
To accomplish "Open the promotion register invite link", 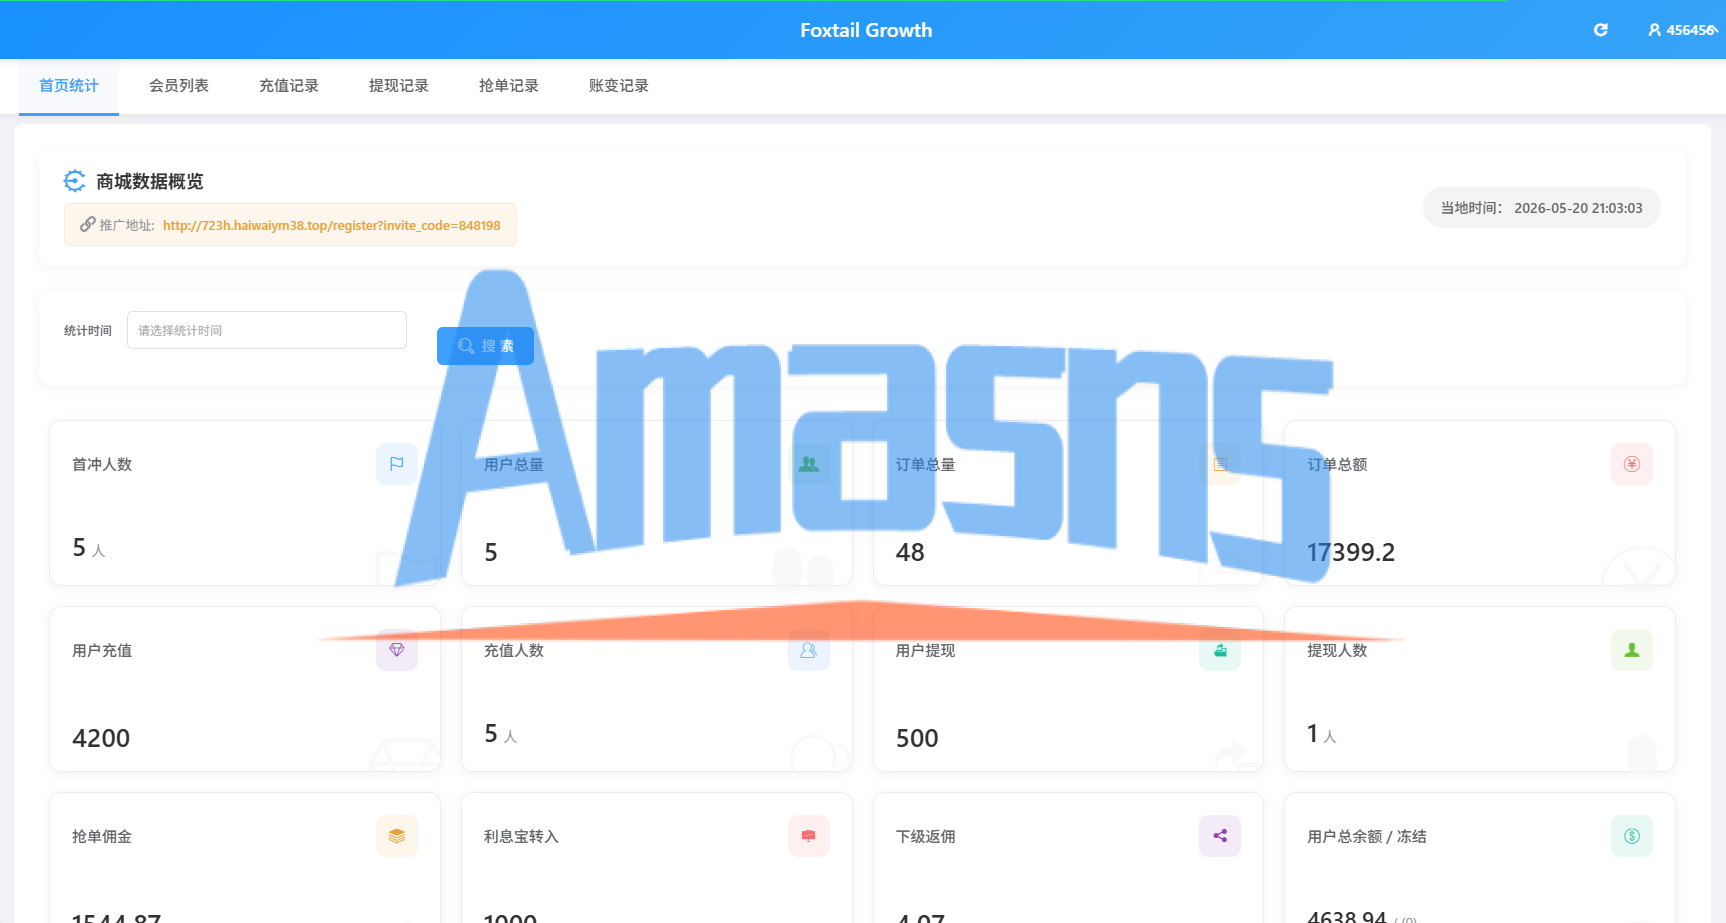I will 331,226.
